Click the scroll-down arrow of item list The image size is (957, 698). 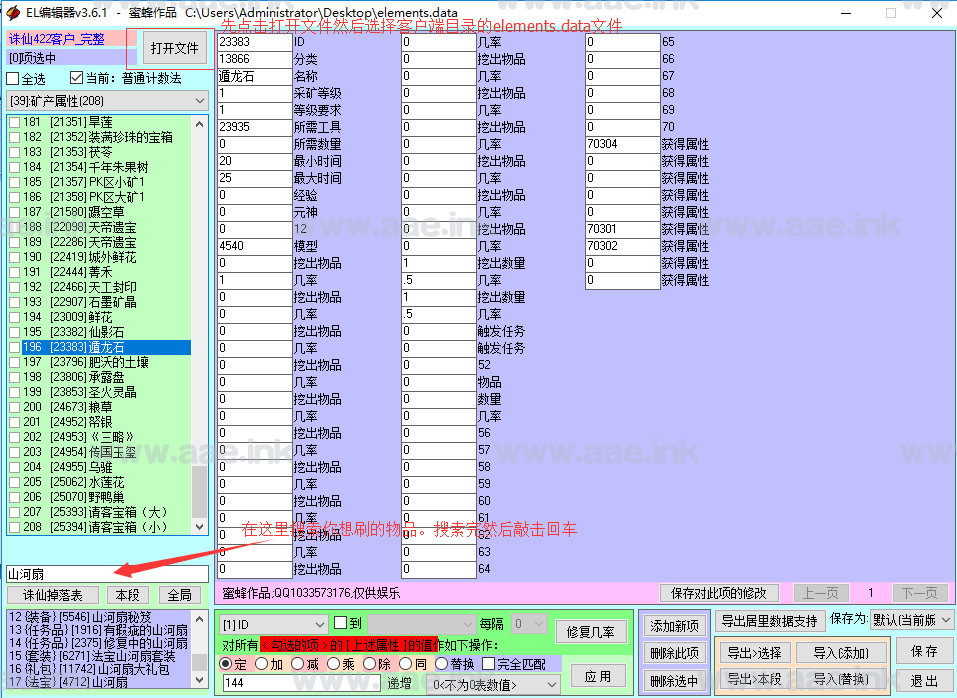point(200,527)
